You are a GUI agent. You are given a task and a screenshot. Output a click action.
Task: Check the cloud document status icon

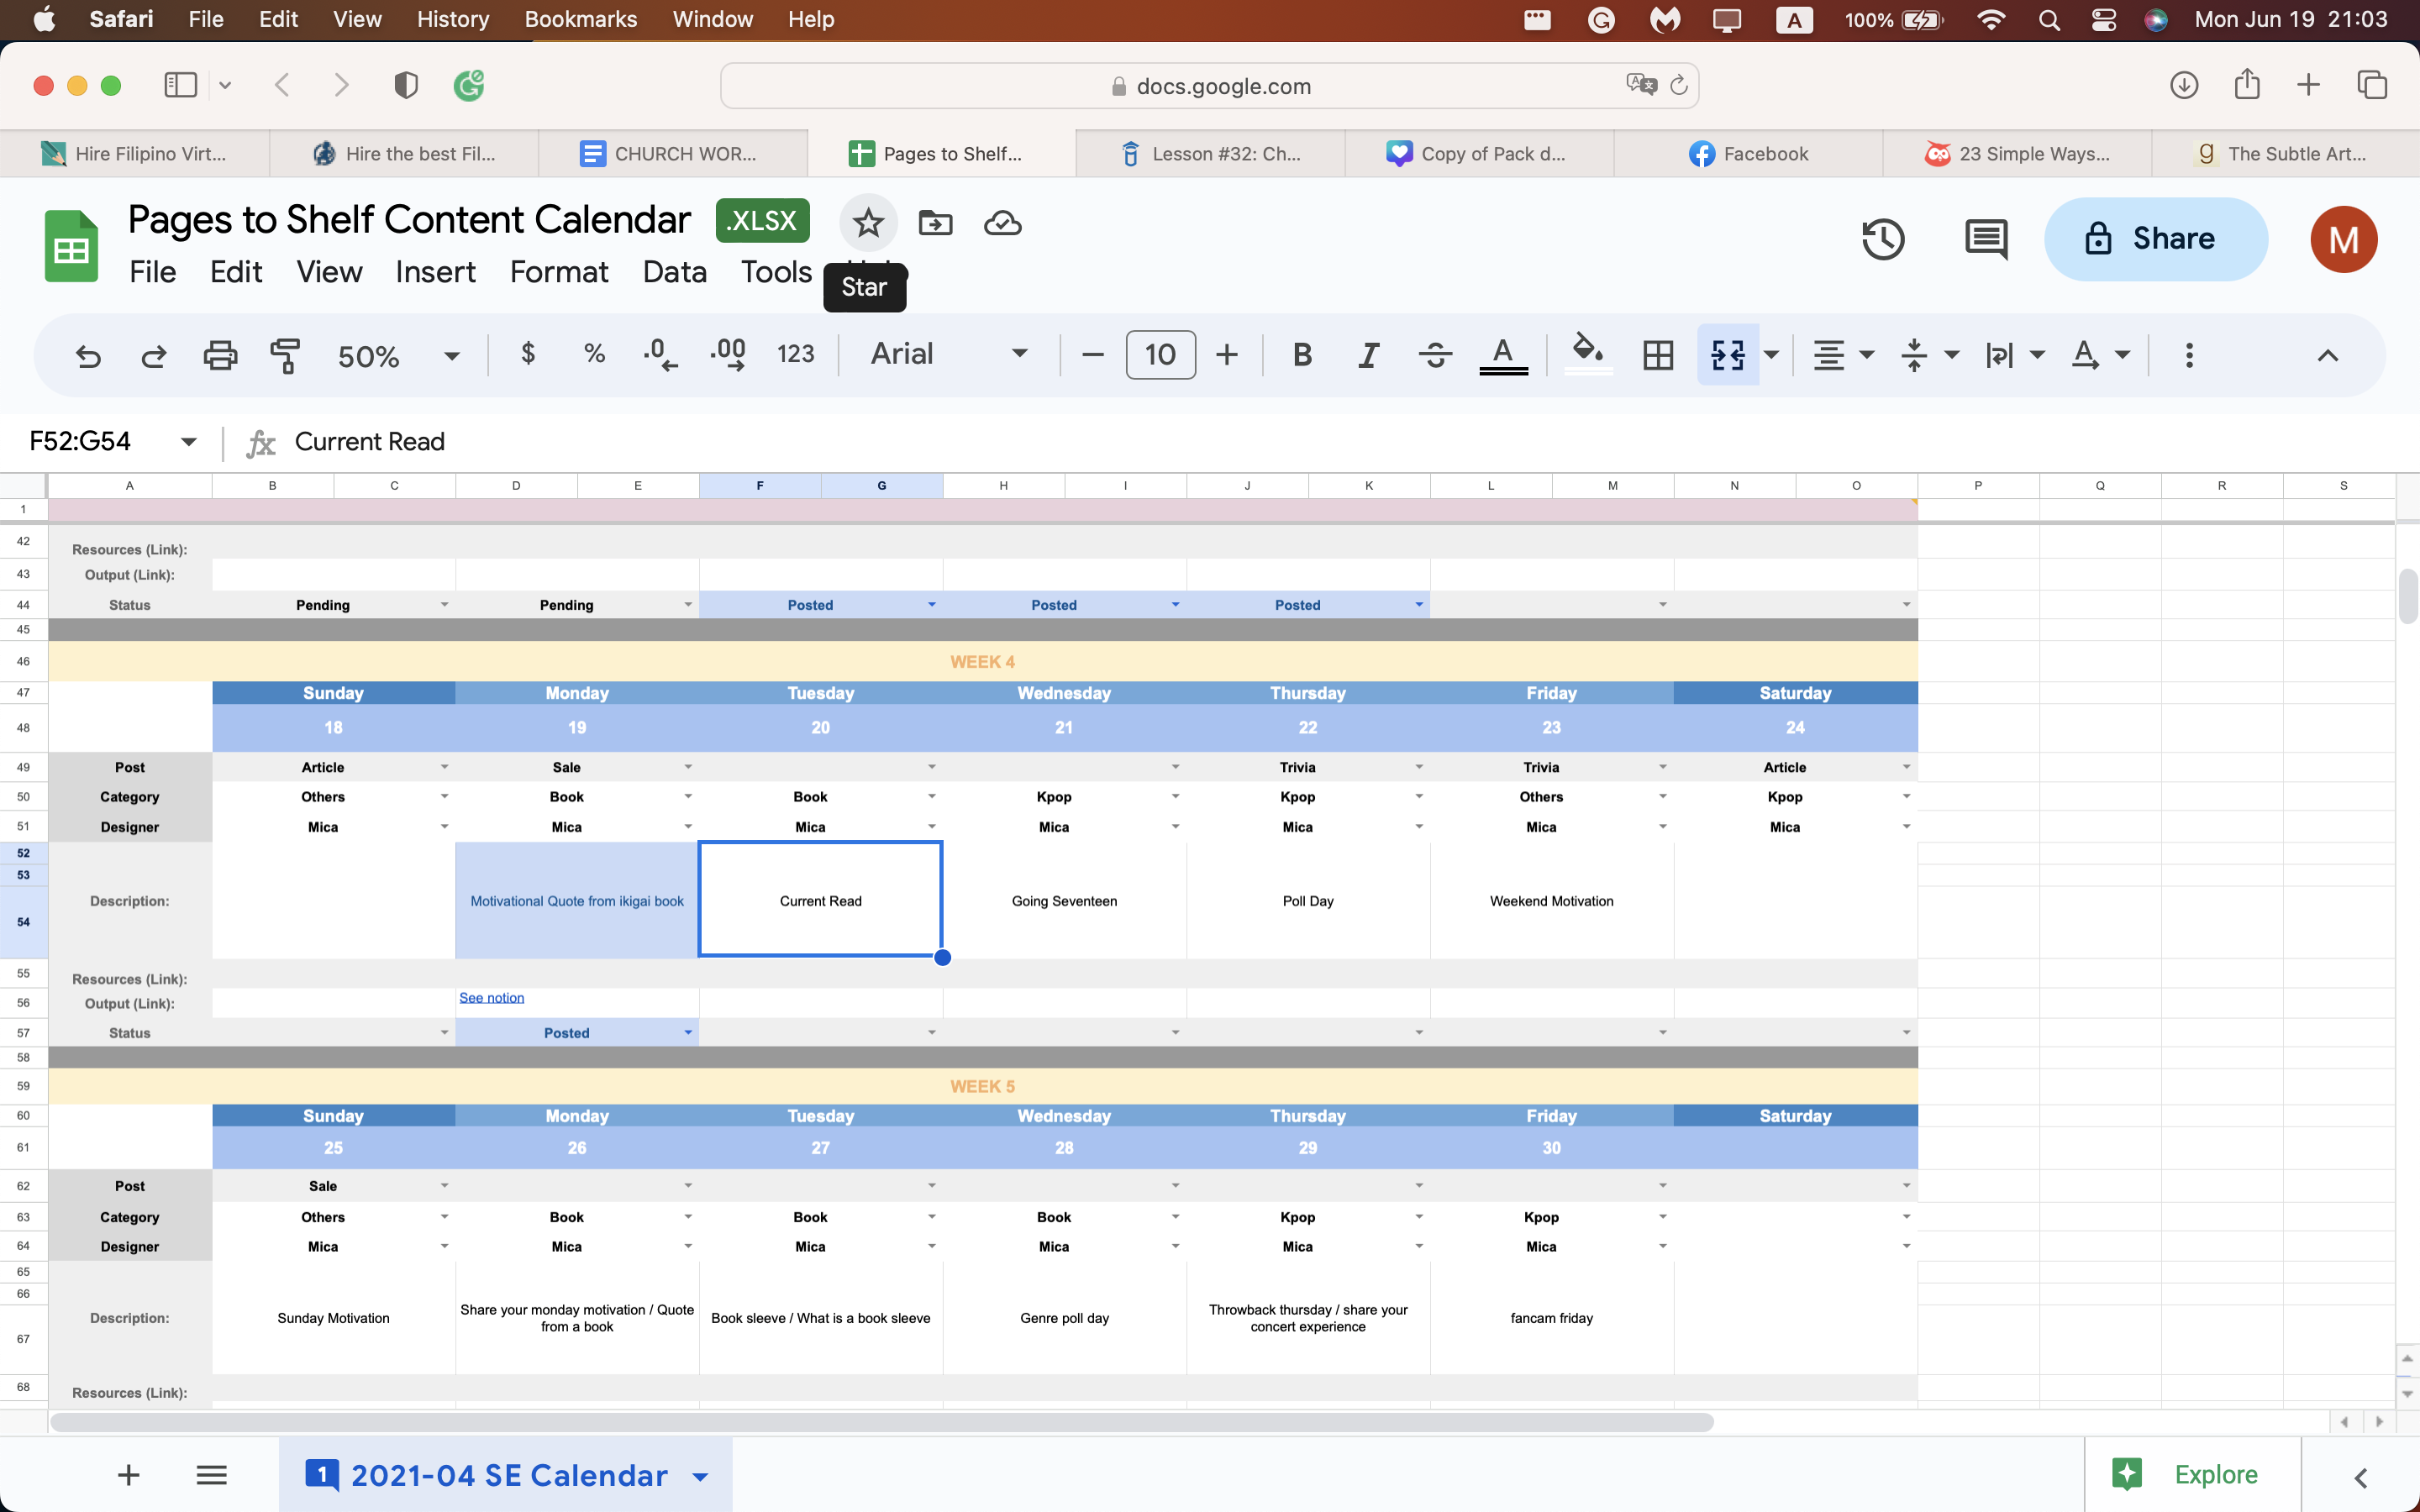click(x=1002, y=222)
